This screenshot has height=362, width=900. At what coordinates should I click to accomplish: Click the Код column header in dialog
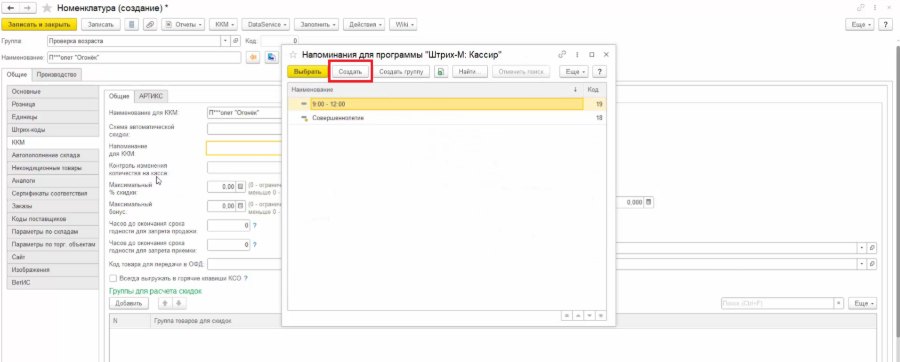pyautogui.click(x=593, y=90)
